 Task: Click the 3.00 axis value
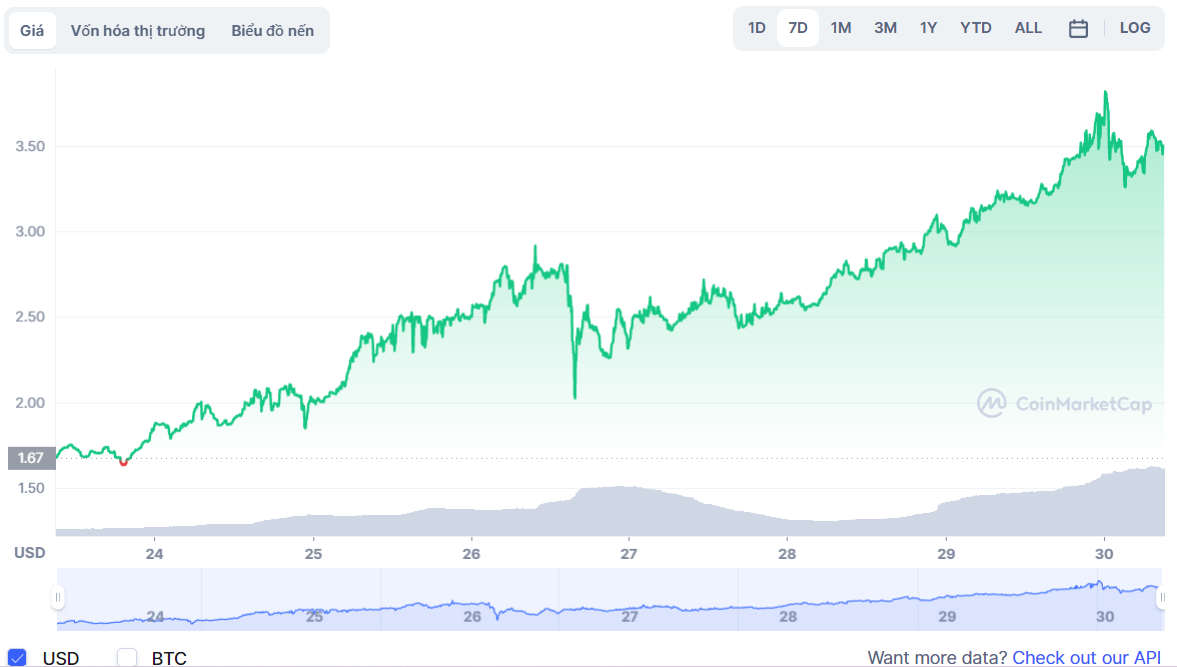click(x=30, y=232)
